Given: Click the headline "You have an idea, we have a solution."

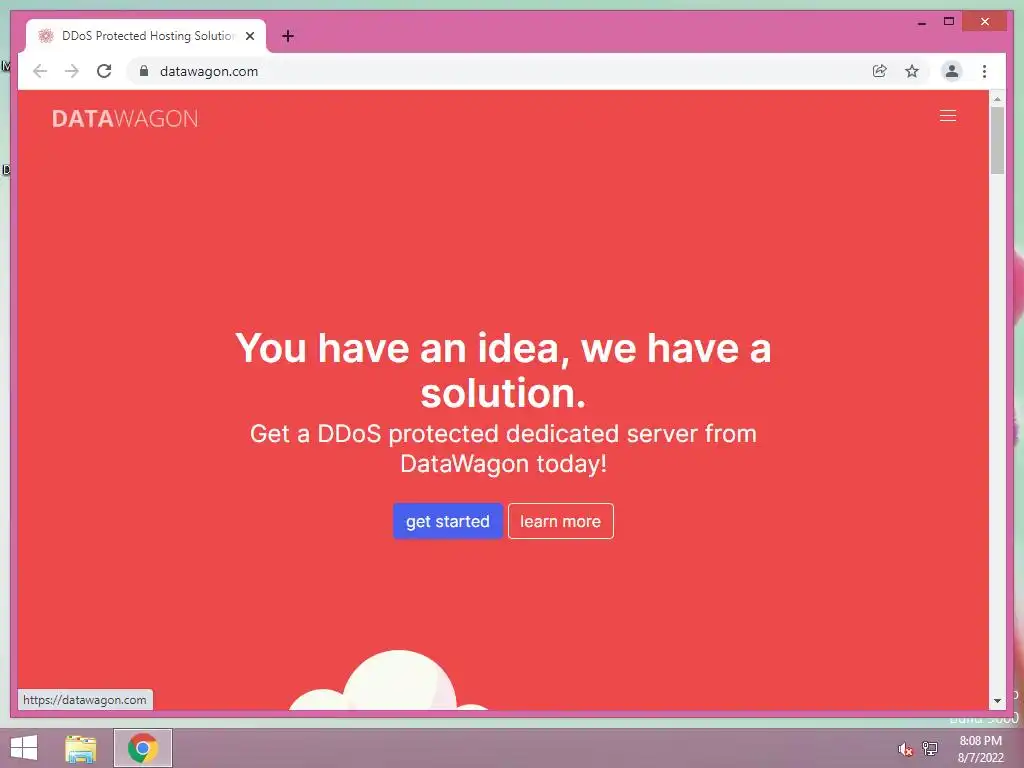Looking at the screenshot, I should [x=503, y=370].
